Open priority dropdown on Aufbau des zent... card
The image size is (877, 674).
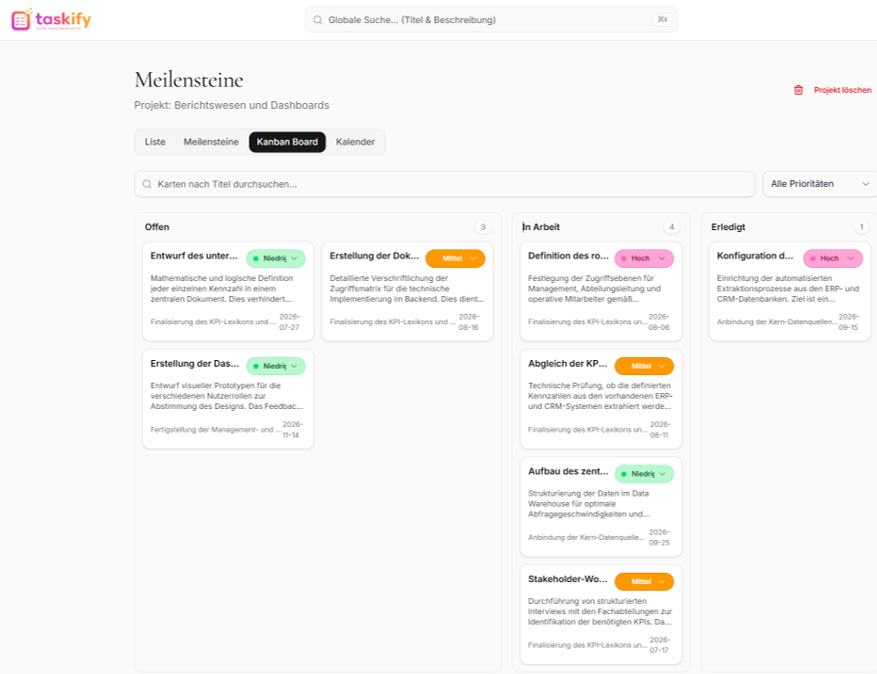pos(644,474)
